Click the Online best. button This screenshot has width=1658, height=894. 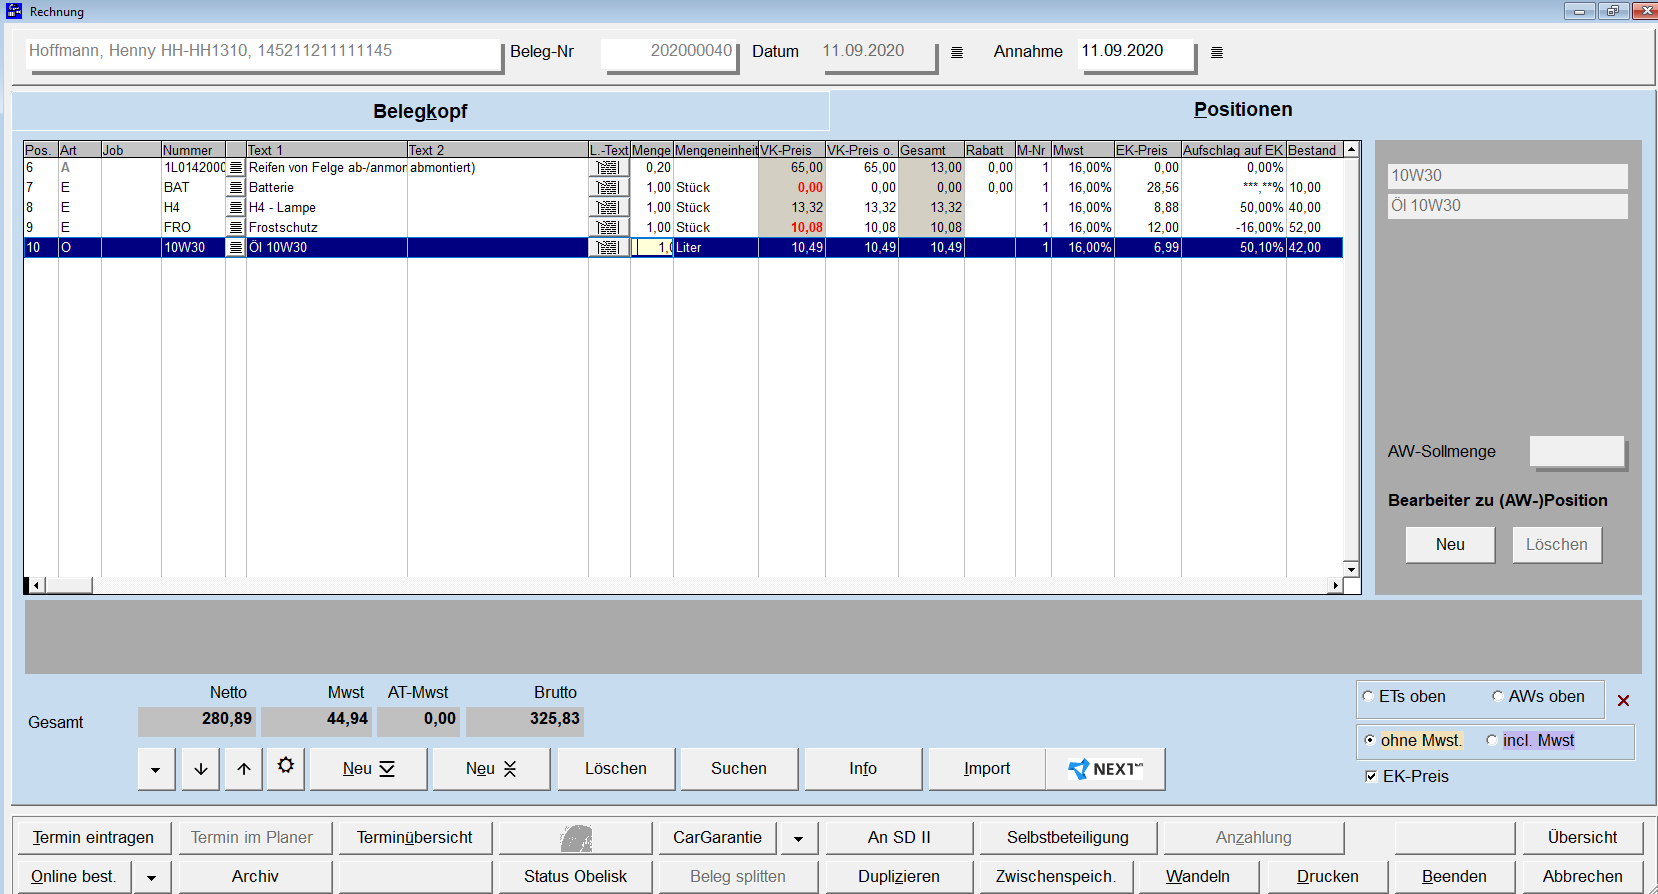[x=73, y=877]
